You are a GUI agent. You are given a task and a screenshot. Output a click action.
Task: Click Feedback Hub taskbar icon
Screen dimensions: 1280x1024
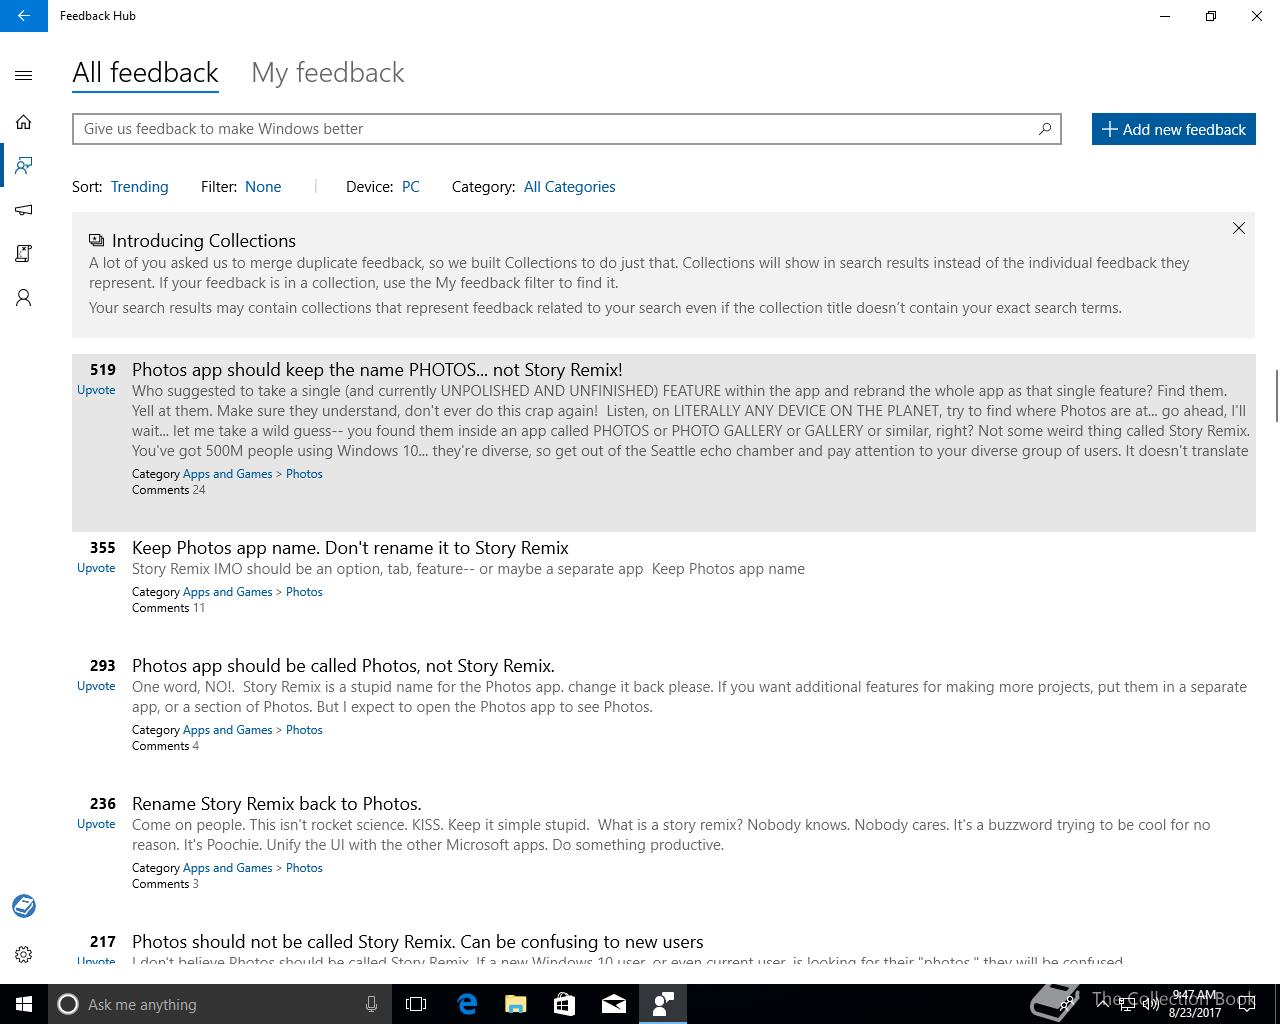663,1004
